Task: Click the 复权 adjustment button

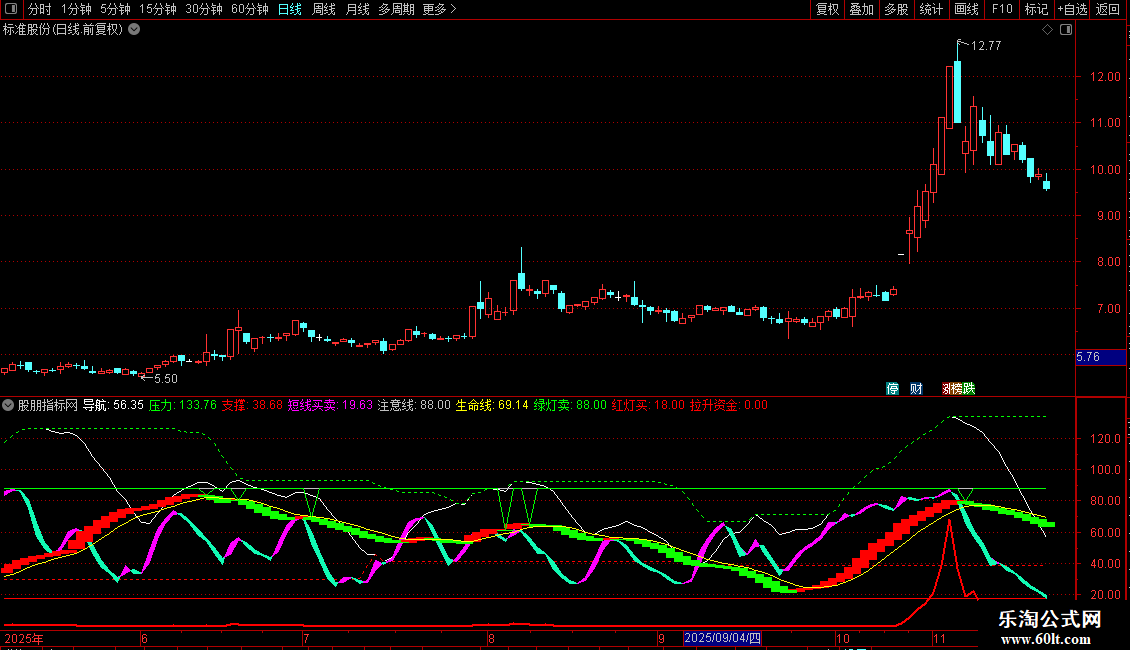Action: tap(827, 9)
